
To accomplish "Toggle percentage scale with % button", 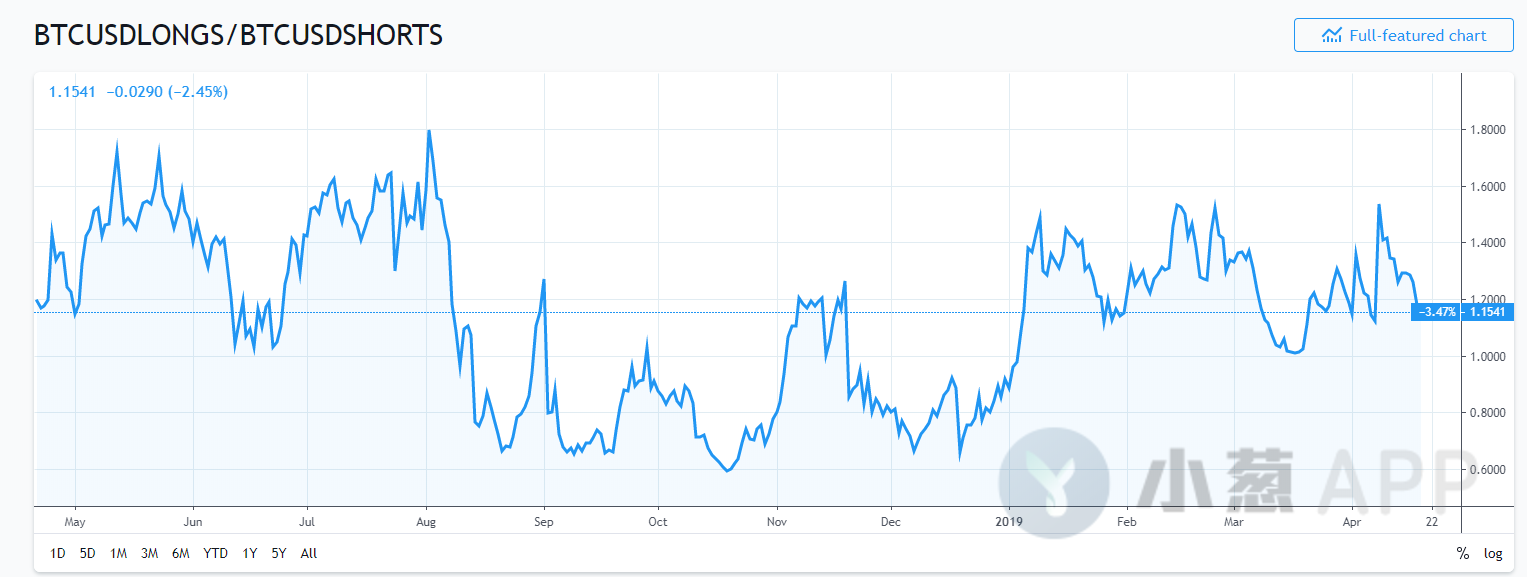I will [x=1462, y=553].
